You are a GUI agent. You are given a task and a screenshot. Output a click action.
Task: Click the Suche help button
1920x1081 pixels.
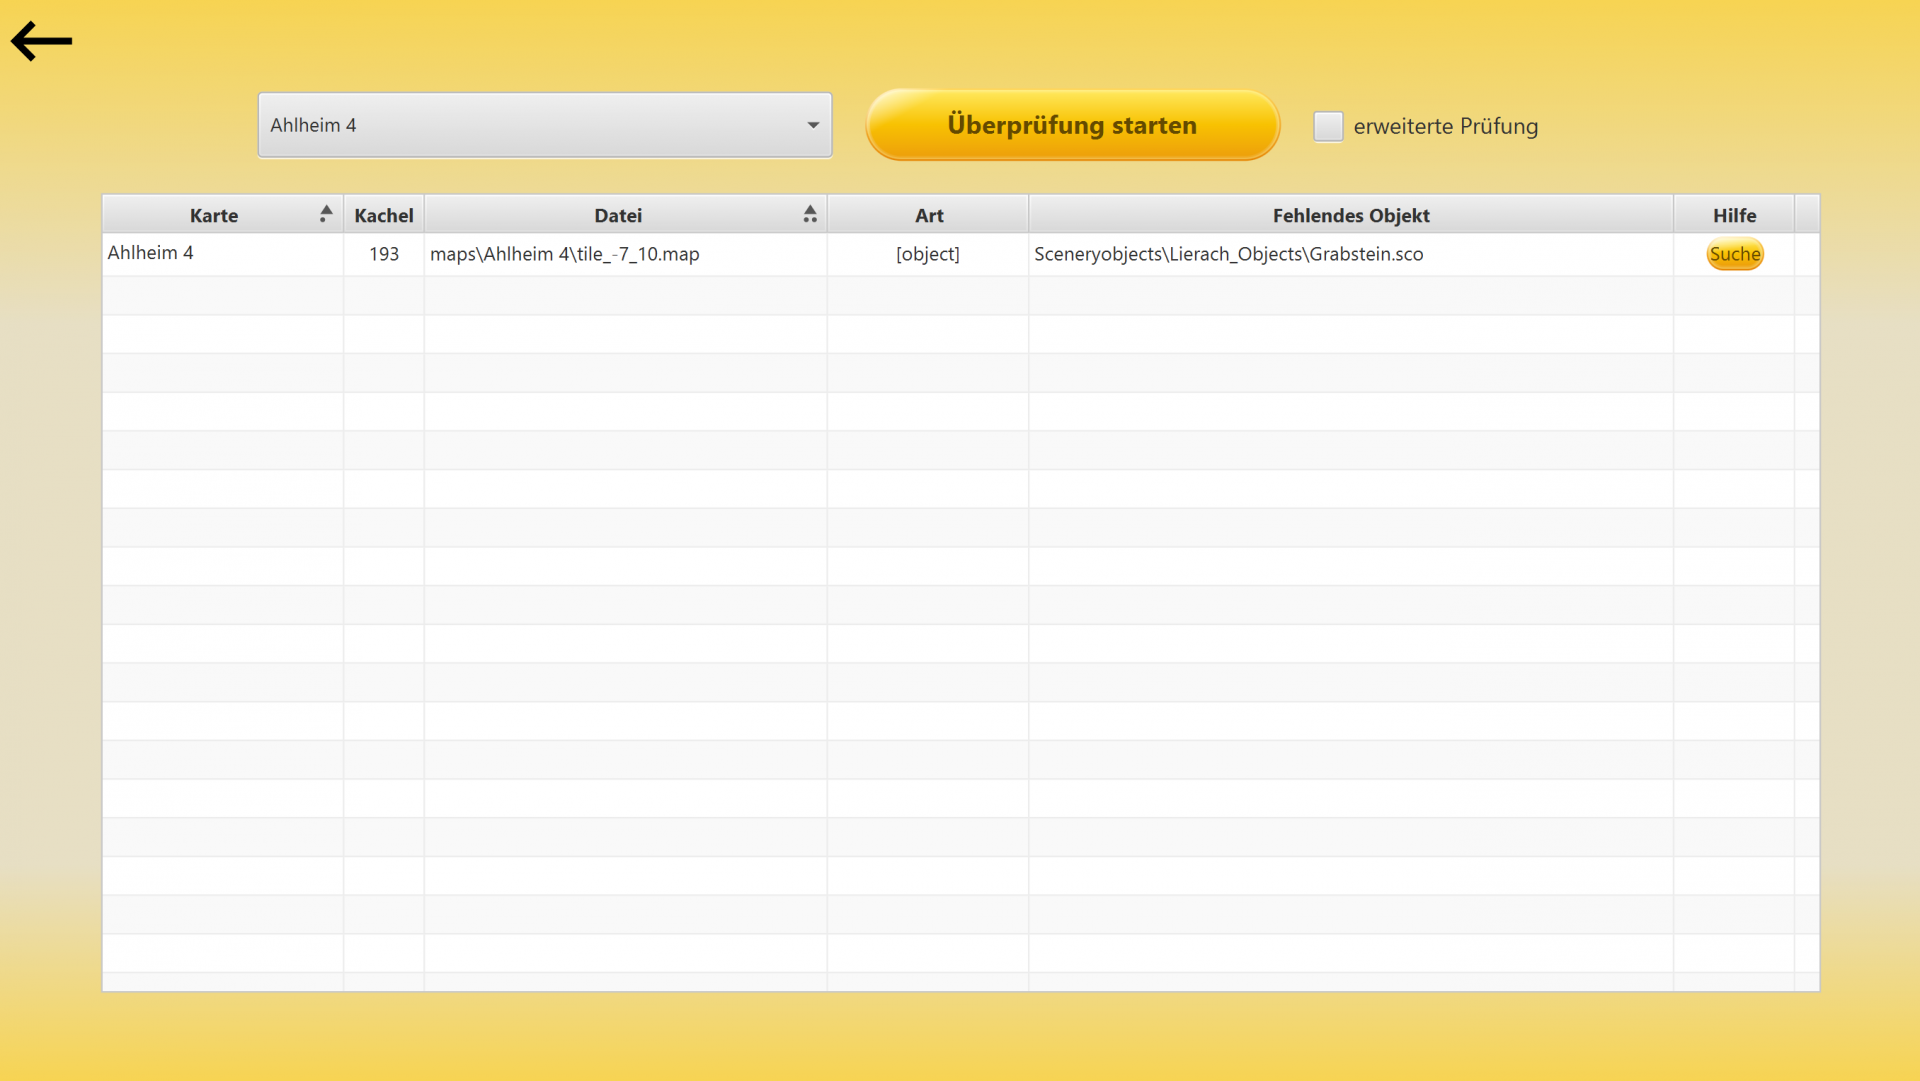pyautogui.click(x=1734, y=254)
